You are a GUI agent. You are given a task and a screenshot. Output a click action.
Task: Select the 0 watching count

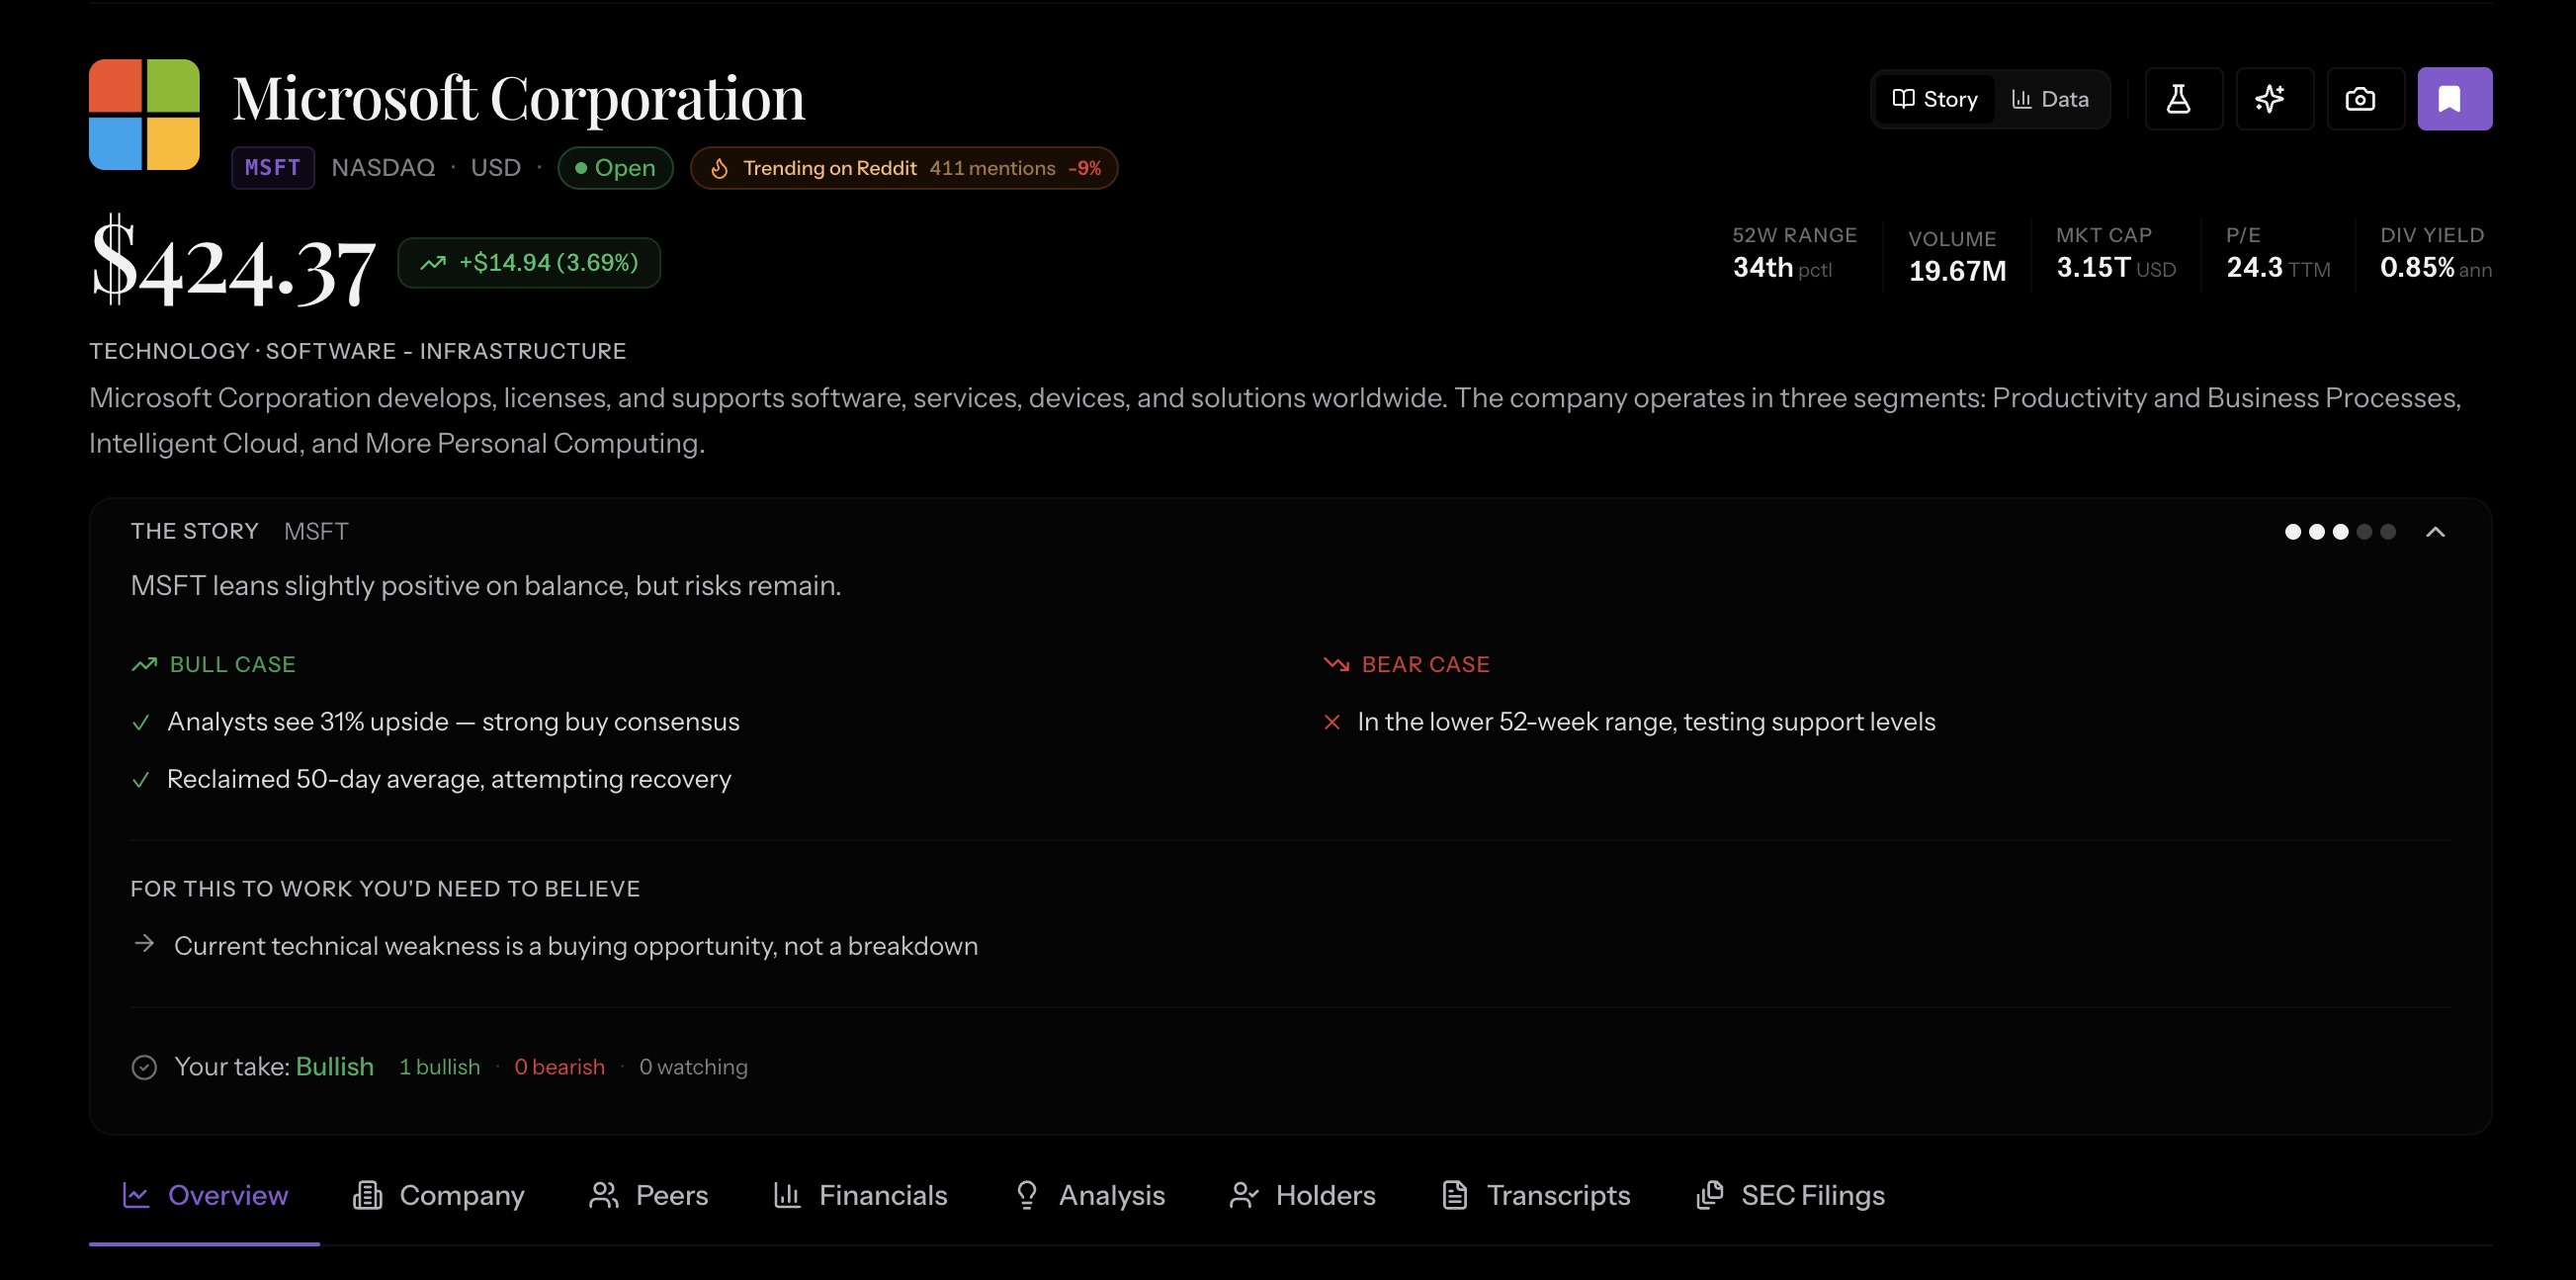(693, 1067)
